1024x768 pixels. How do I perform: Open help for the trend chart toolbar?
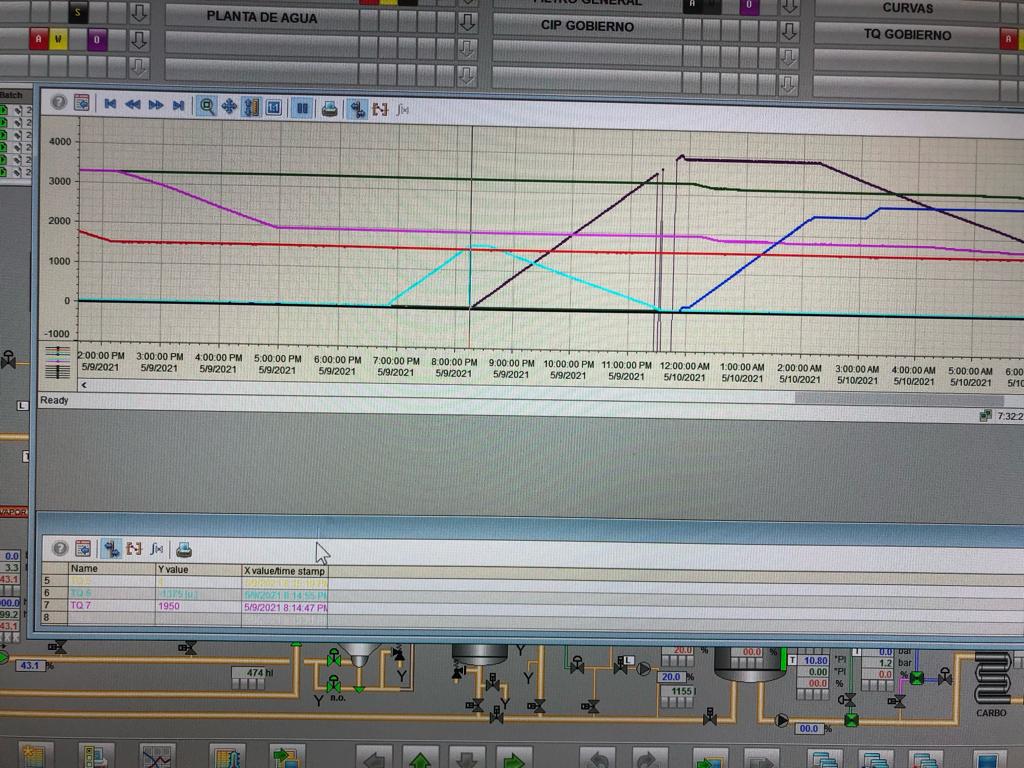pos(59,103)
